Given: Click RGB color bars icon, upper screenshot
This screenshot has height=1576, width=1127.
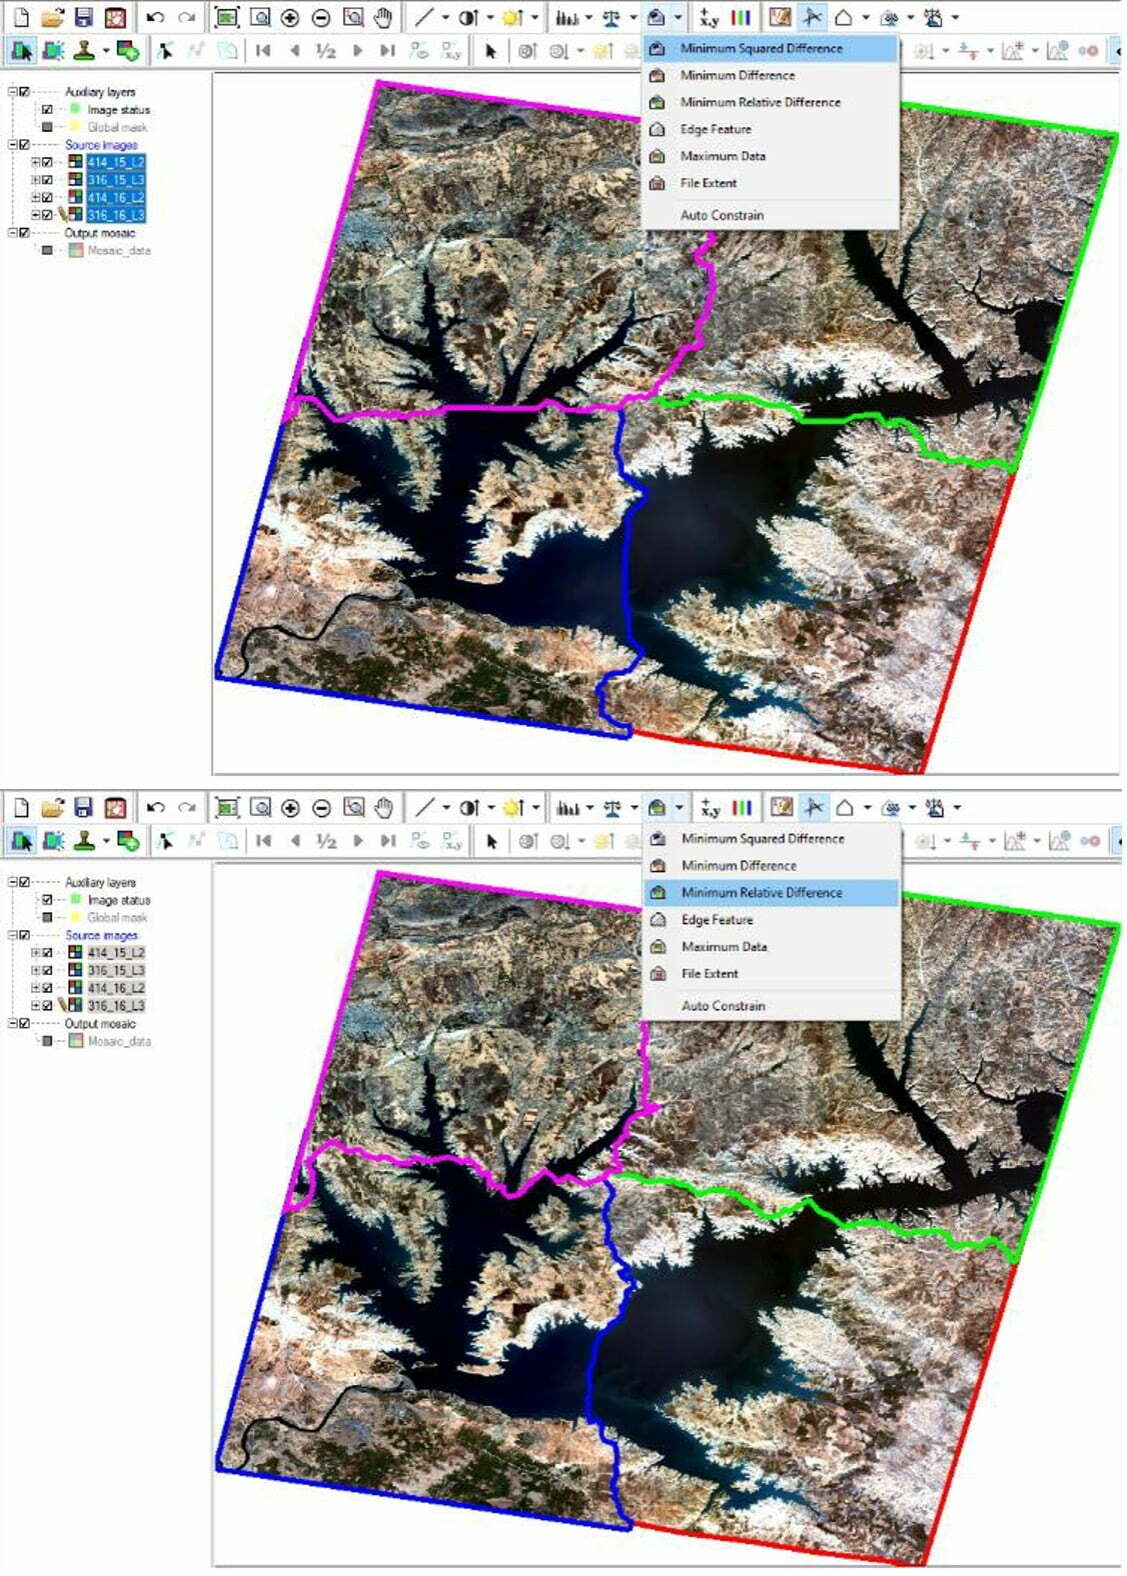Looking at the screenshot, I should [x=740, y=18].
